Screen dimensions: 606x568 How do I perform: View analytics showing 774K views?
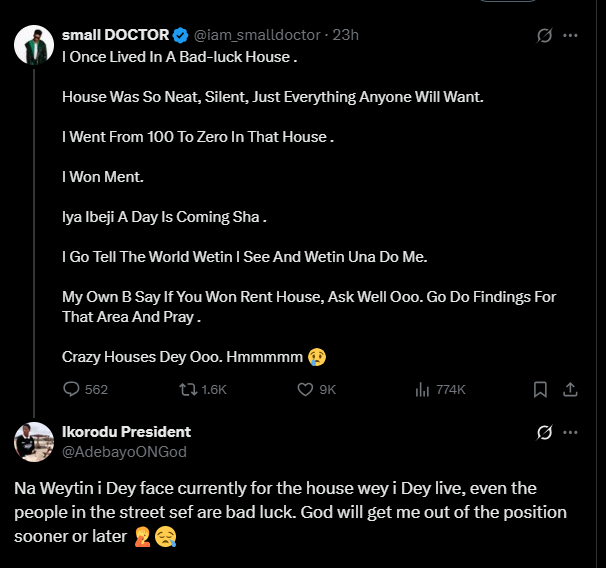(423, 389)
